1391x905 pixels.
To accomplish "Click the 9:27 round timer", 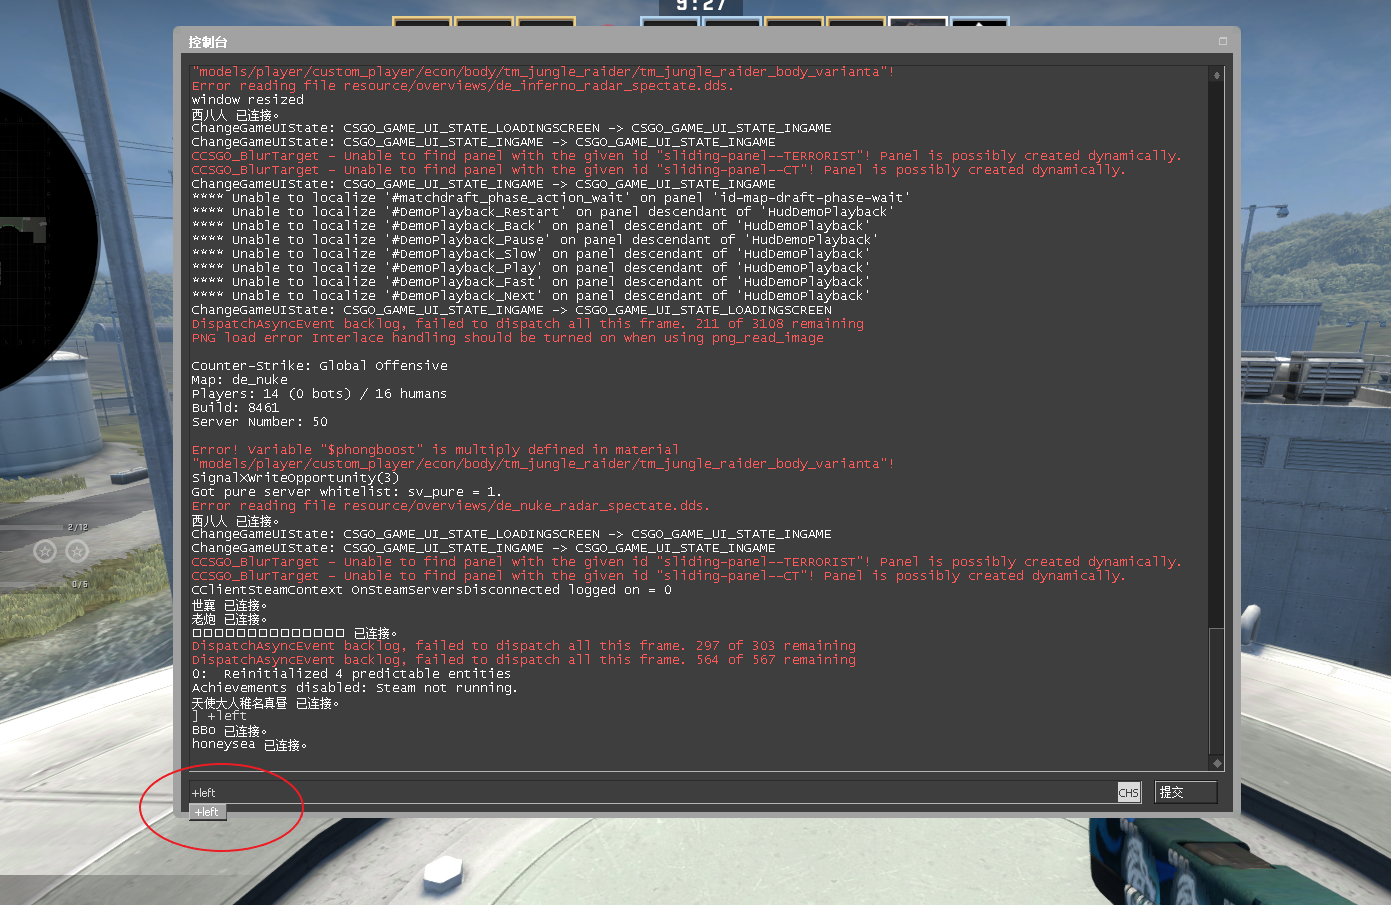I will click(x=701, y=6).
